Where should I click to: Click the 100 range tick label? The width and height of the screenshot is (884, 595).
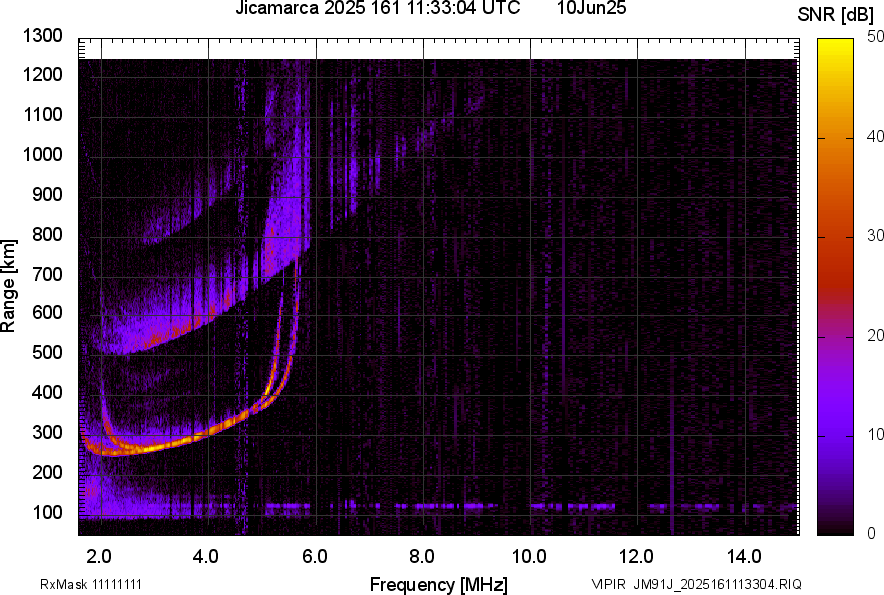pos(47,512)
